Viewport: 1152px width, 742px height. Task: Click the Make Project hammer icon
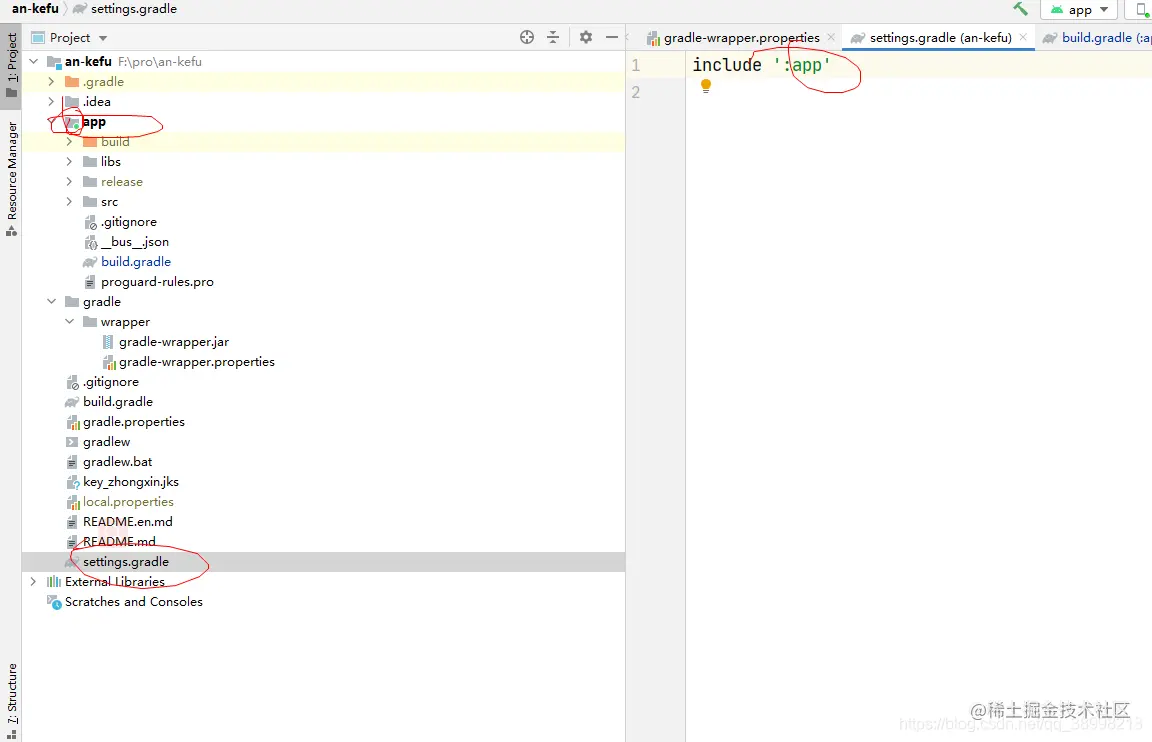pyautogui.click(x=1020, y=9)
